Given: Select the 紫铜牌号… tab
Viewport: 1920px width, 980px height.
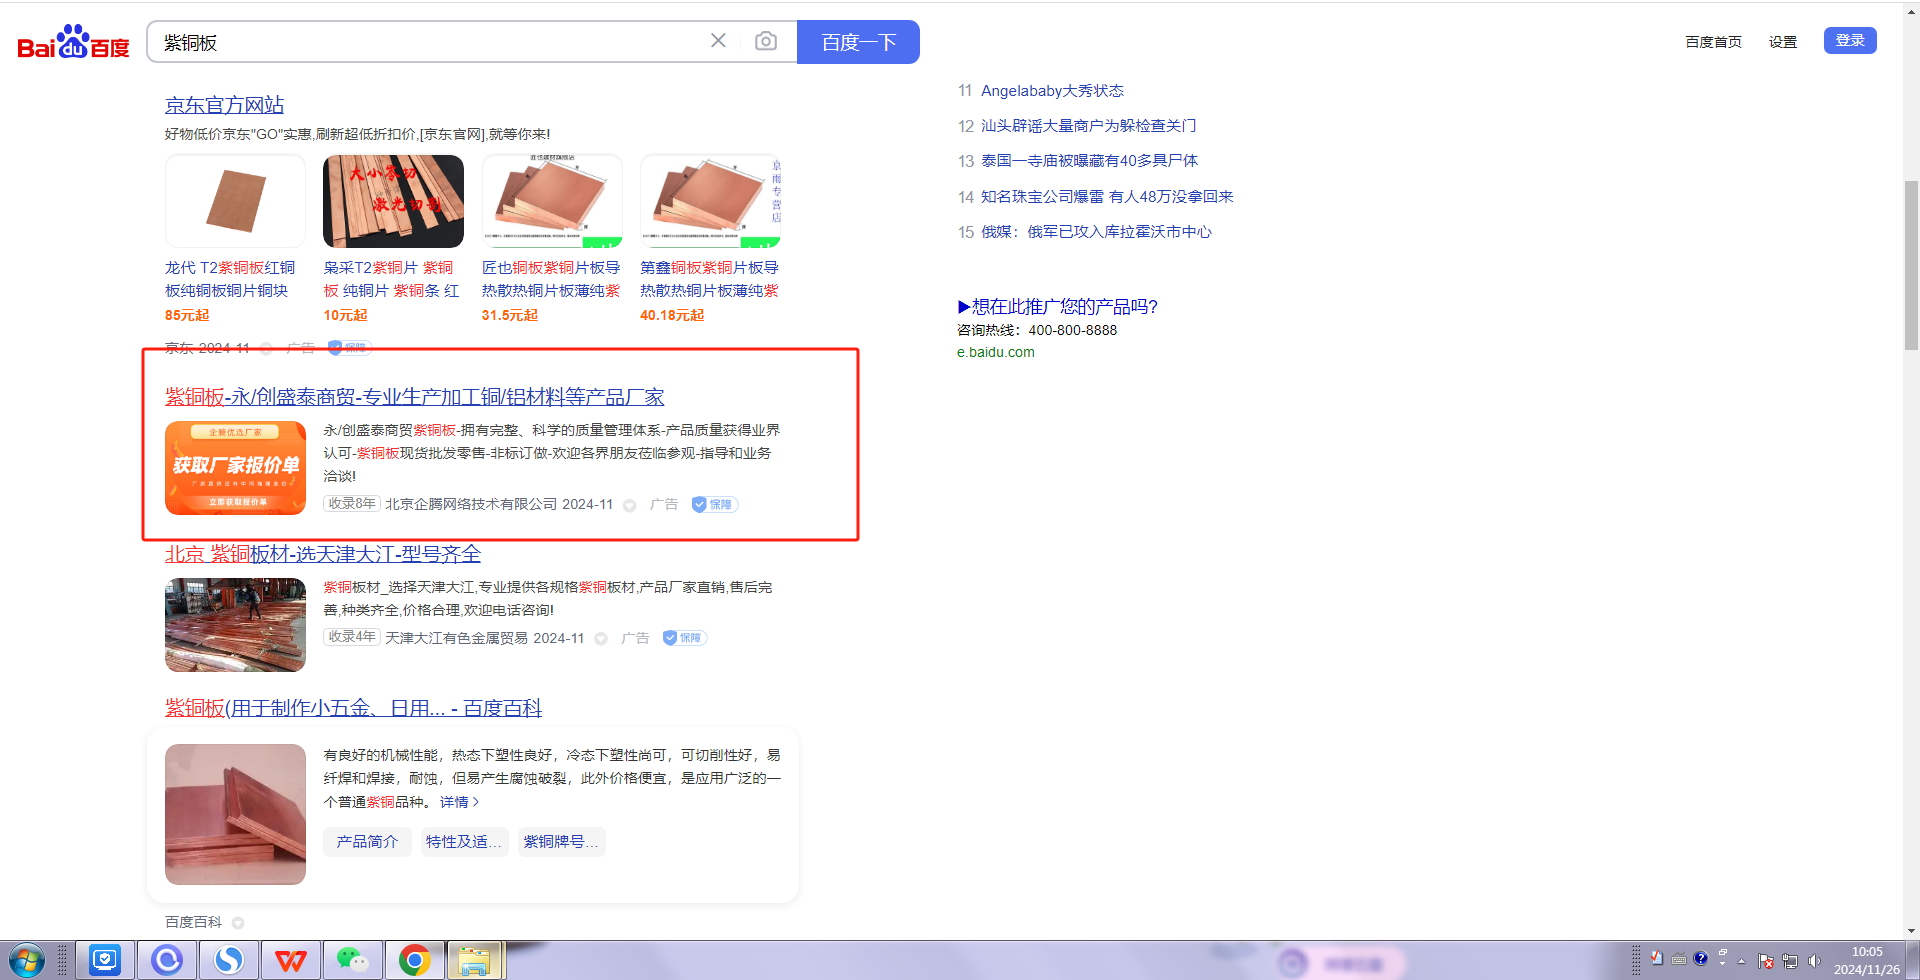Looking at the screenshot, I should [x=560, y=842].
